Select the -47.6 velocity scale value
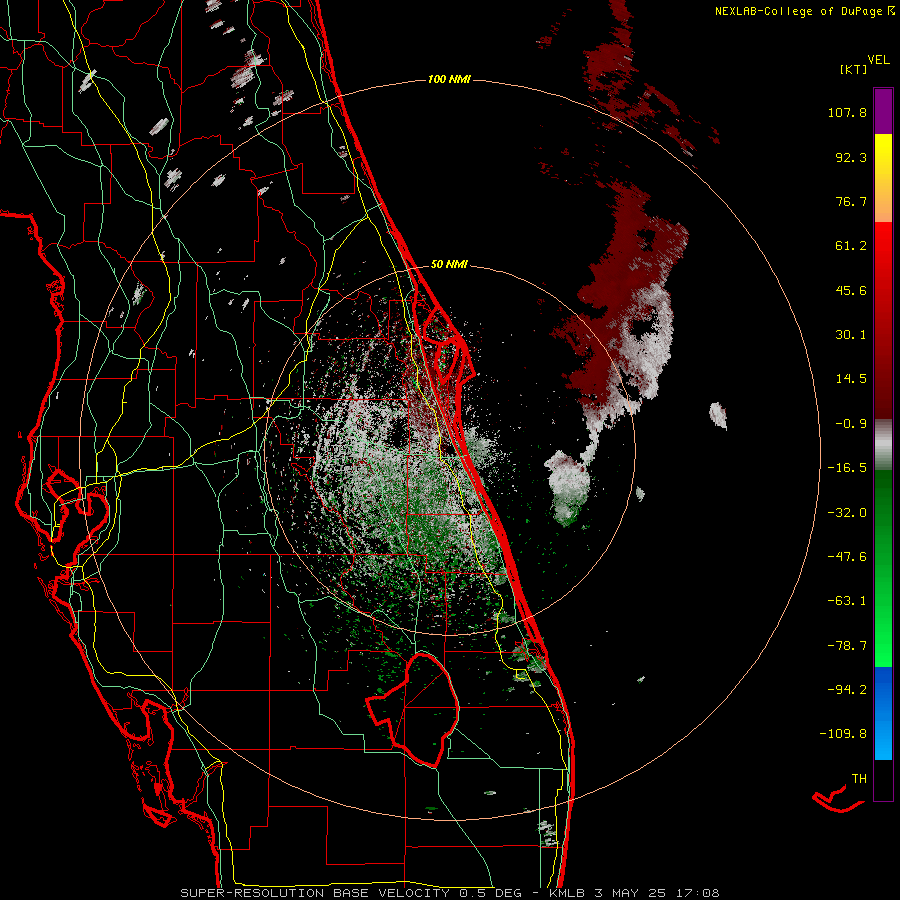900x900 pixels. 847,557
